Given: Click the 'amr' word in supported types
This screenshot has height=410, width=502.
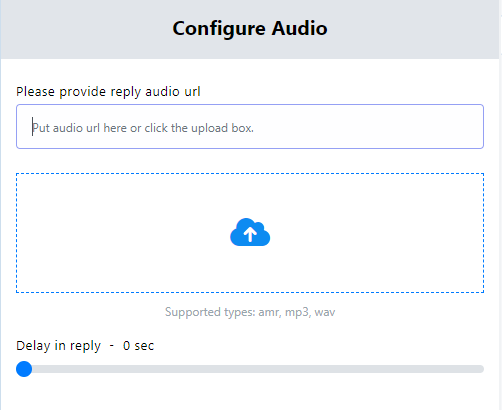Looking at the screenshot, I should point(269,313).
